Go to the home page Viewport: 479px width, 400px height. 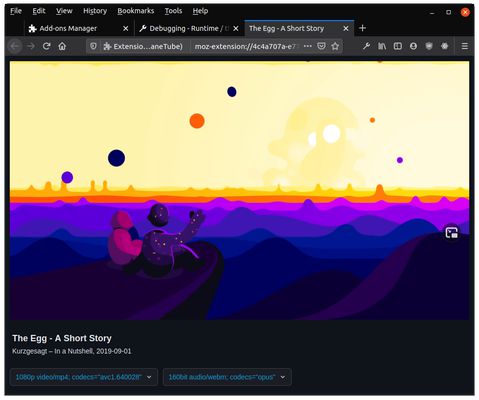[62, 46]
